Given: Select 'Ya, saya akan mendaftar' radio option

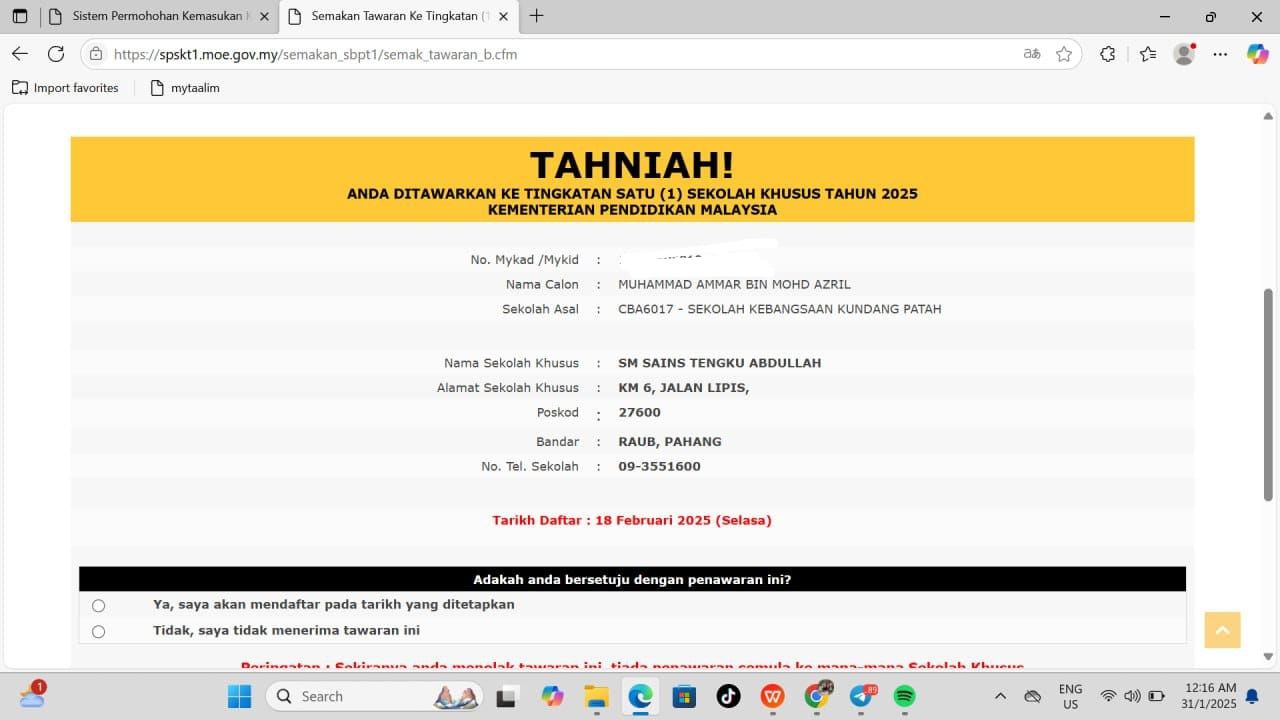Looking at the screenshot, I should coord(98,606).
